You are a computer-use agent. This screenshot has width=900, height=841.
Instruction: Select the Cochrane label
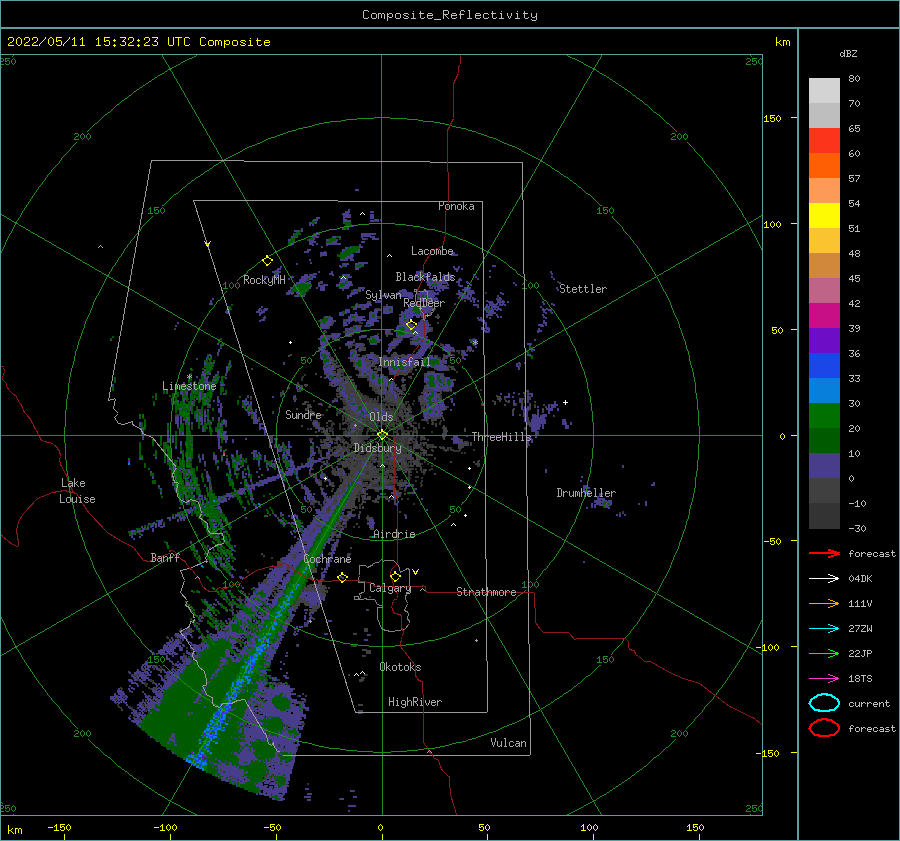(x=327, y=559)
